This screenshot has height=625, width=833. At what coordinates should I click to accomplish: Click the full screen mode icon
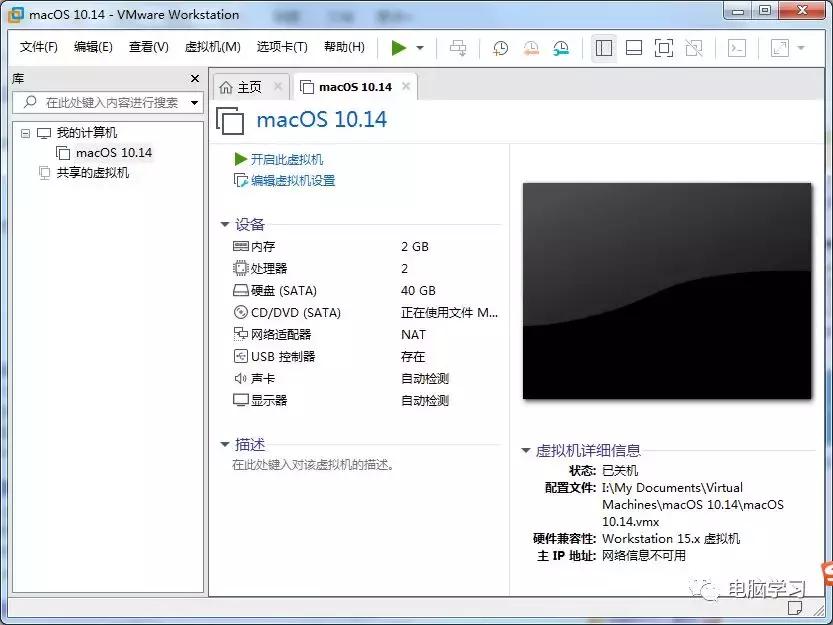[664, 48]
